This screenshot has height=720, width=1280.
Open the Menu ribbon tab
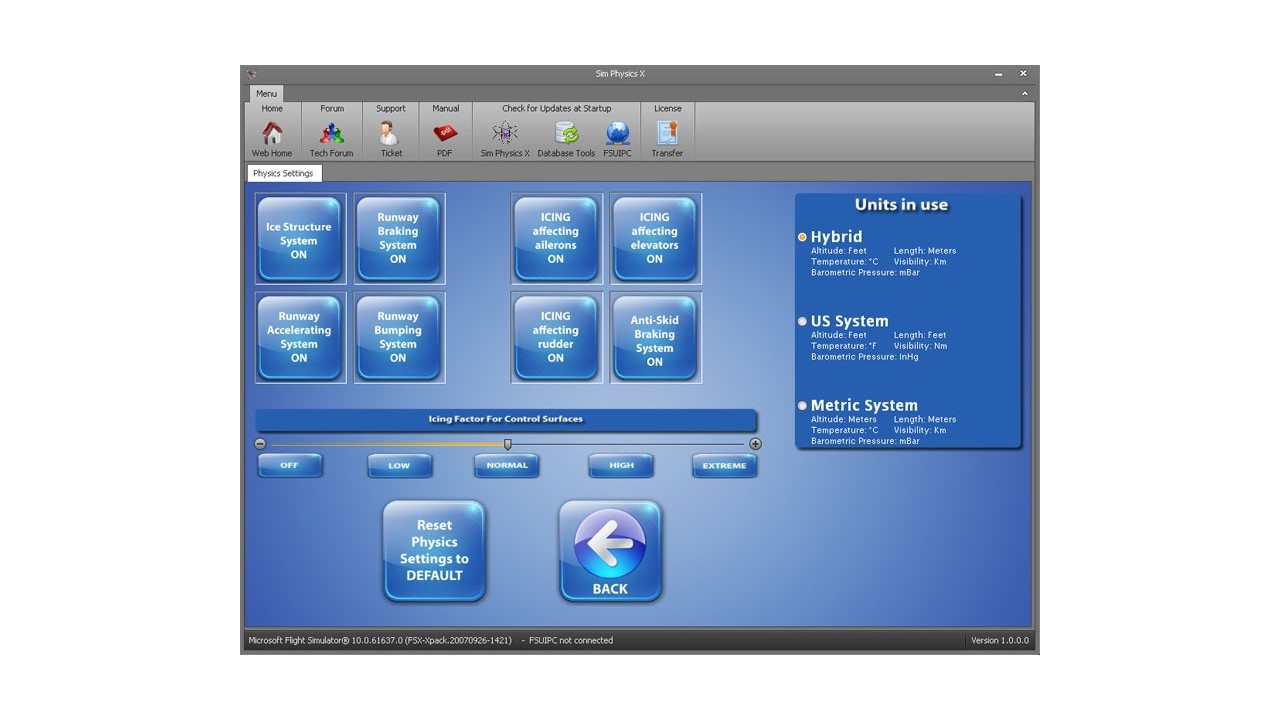[x=266, y=93]
